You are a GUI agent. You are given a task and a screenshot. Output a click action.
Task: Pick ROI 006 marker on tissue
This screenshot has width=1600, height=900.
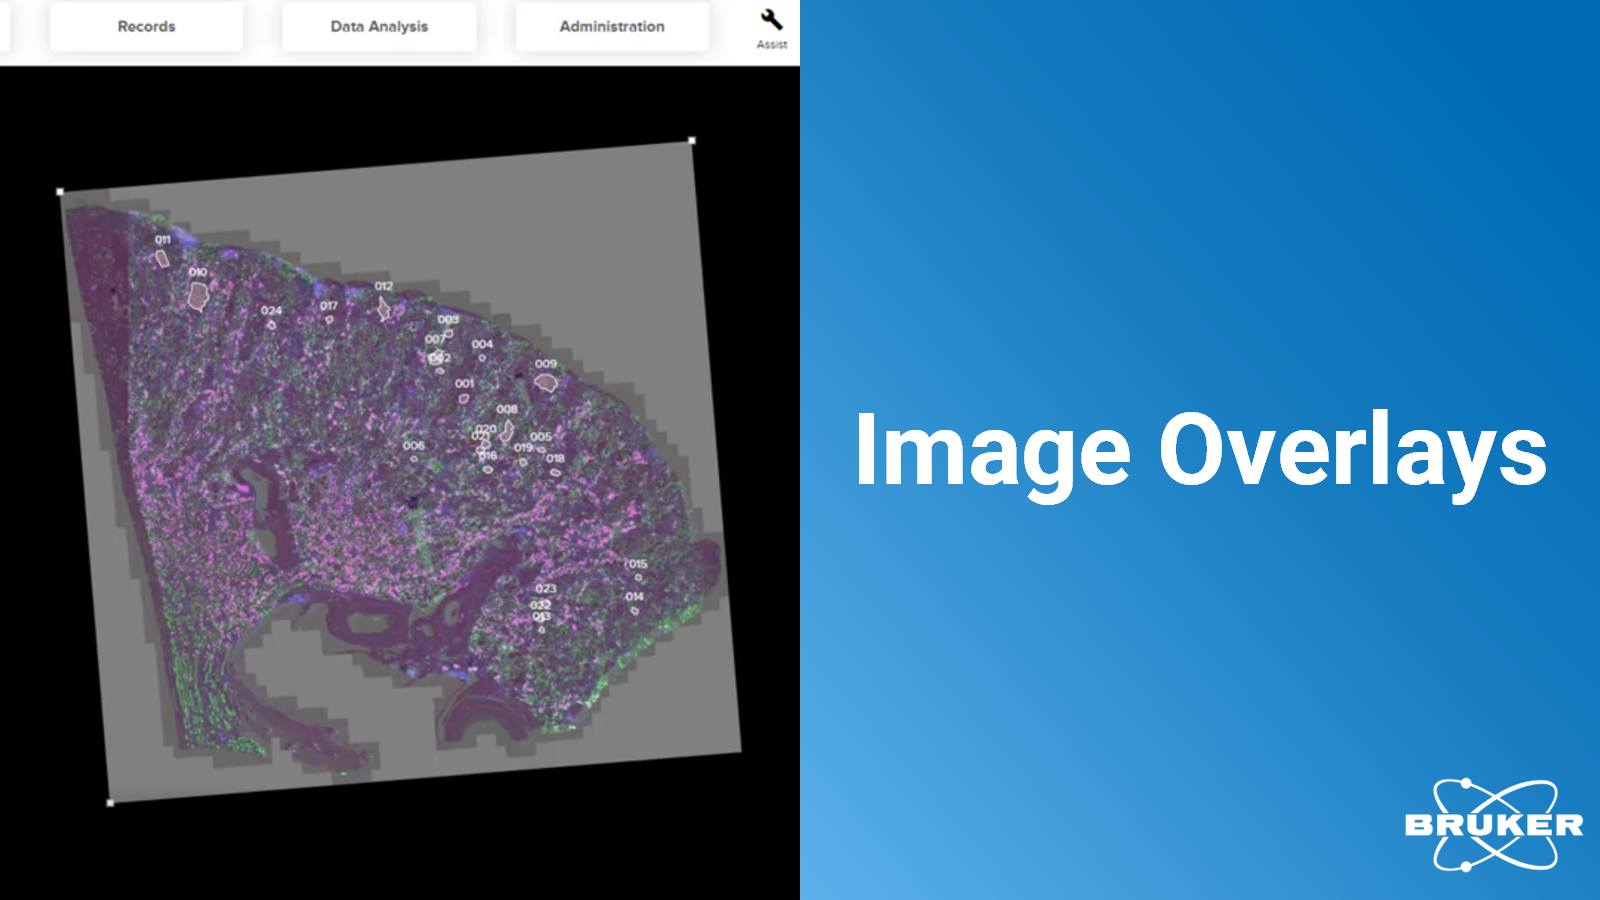414,459
